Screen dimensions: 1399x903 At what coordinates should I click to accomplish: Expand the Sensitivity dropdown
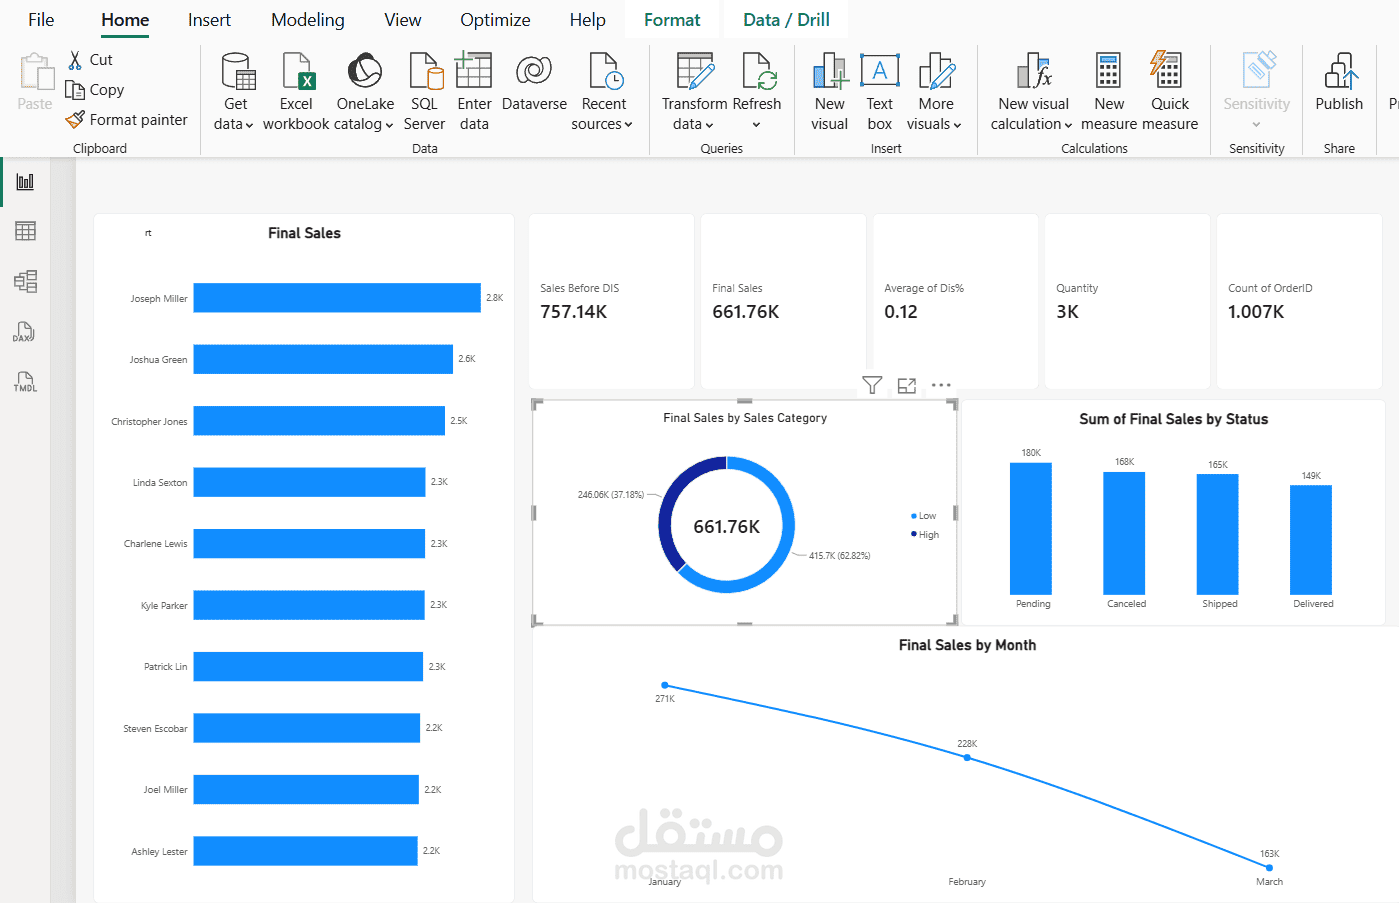click(x=1256, y=125)
